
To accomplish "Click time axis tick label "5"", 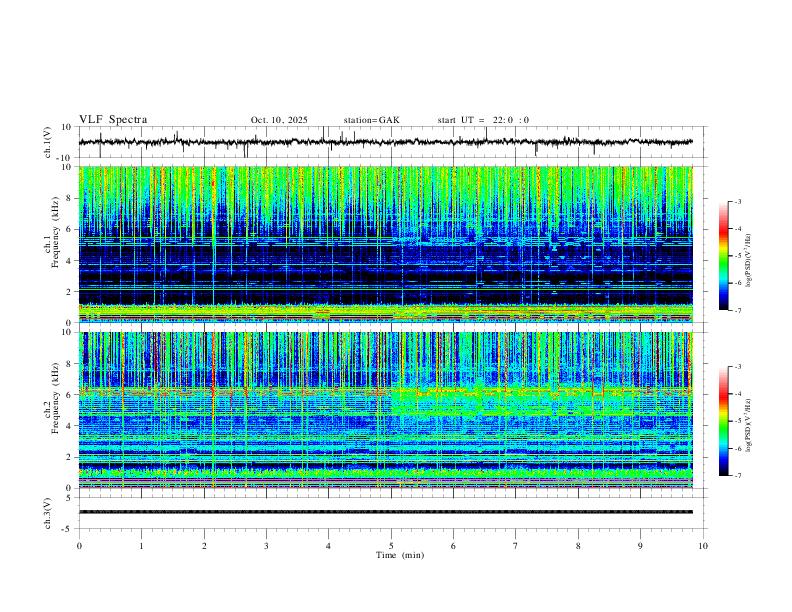I will tap(391, 546).
